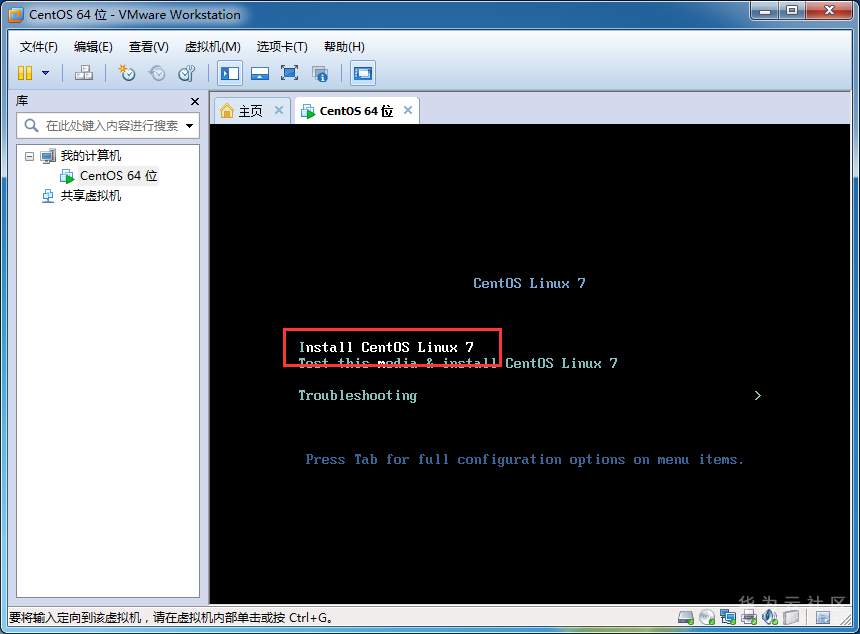Select 共享虚拟机 in the library tree

click(x=90, y=196)
